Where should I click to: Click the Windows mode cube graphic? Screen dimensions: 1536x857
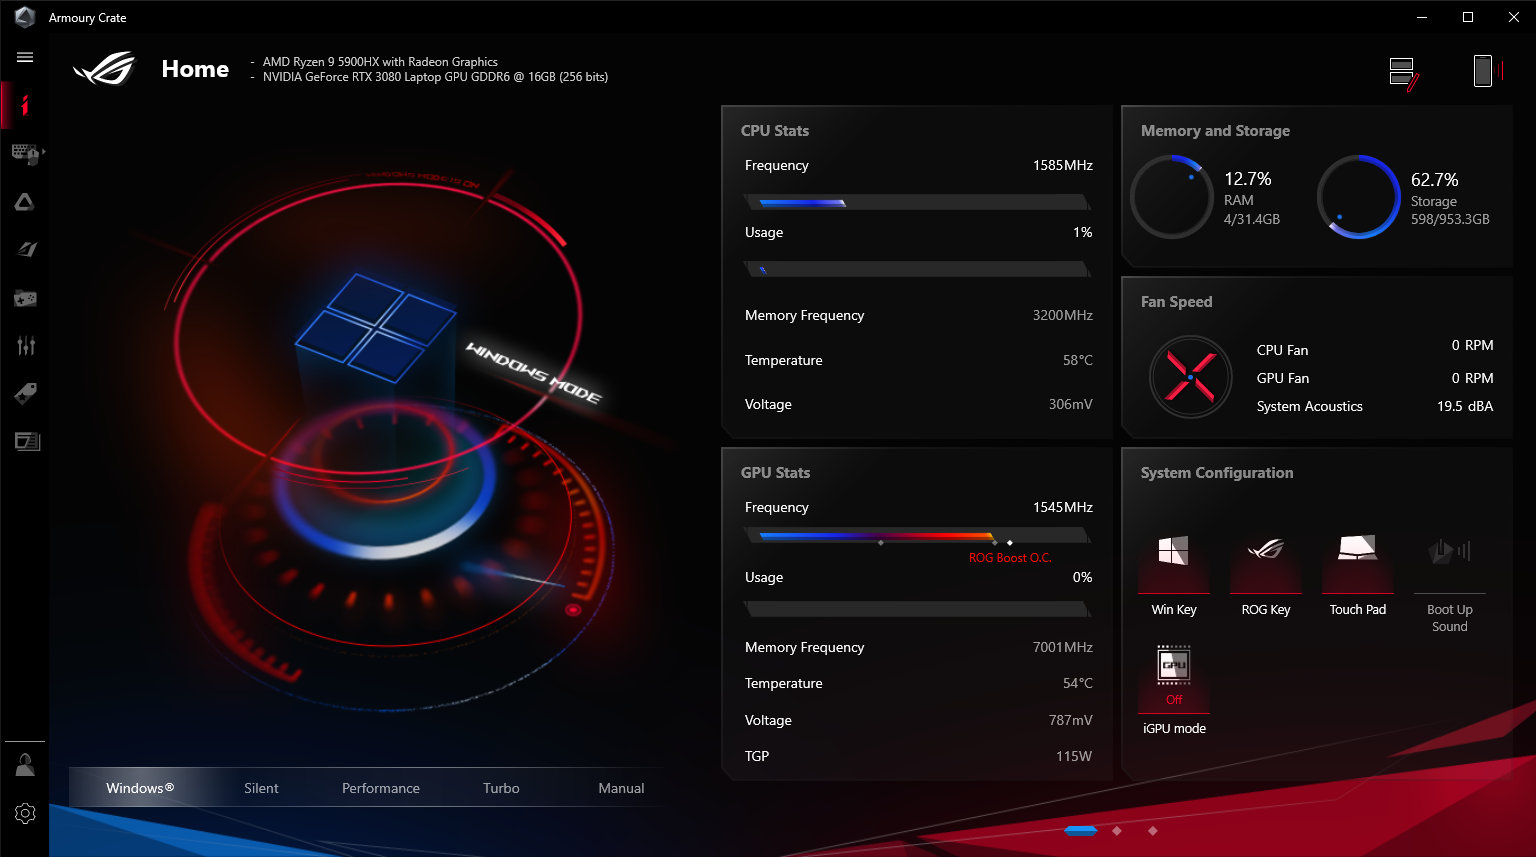click(375, 327)
